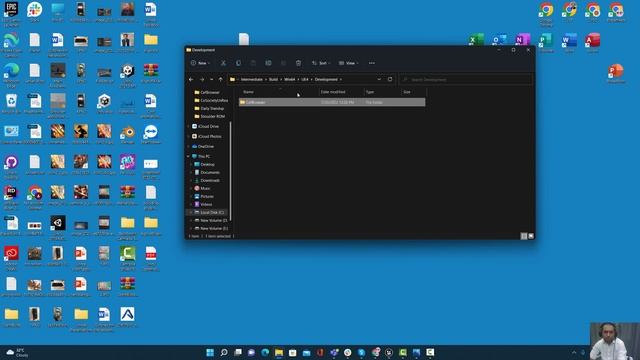Viewport: 640px width, 360px height.
Task: Open the recent locations chevron
Action: tap(211, 80)
